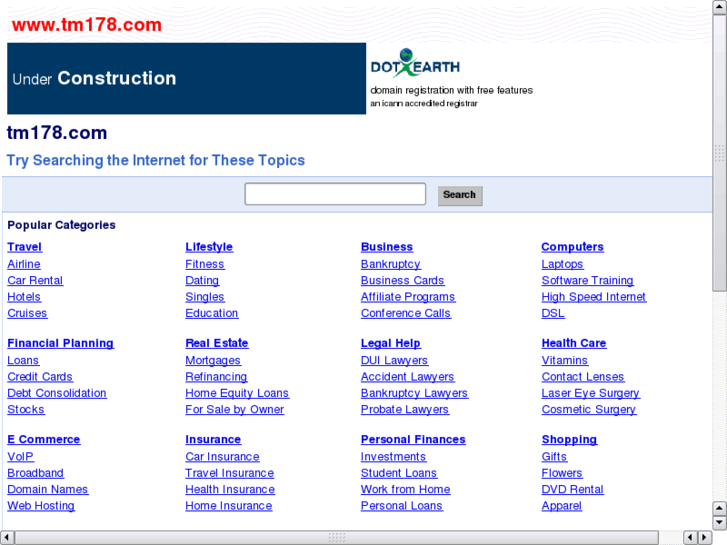Open the Lifestyle category link
The image size is (727, 545).
(209, 247)
